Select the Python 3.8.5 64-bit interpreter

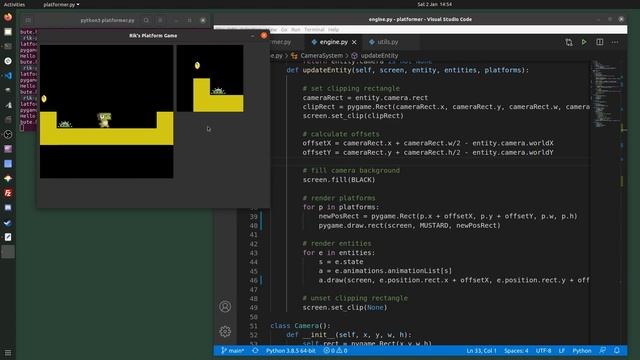[290, 351]
